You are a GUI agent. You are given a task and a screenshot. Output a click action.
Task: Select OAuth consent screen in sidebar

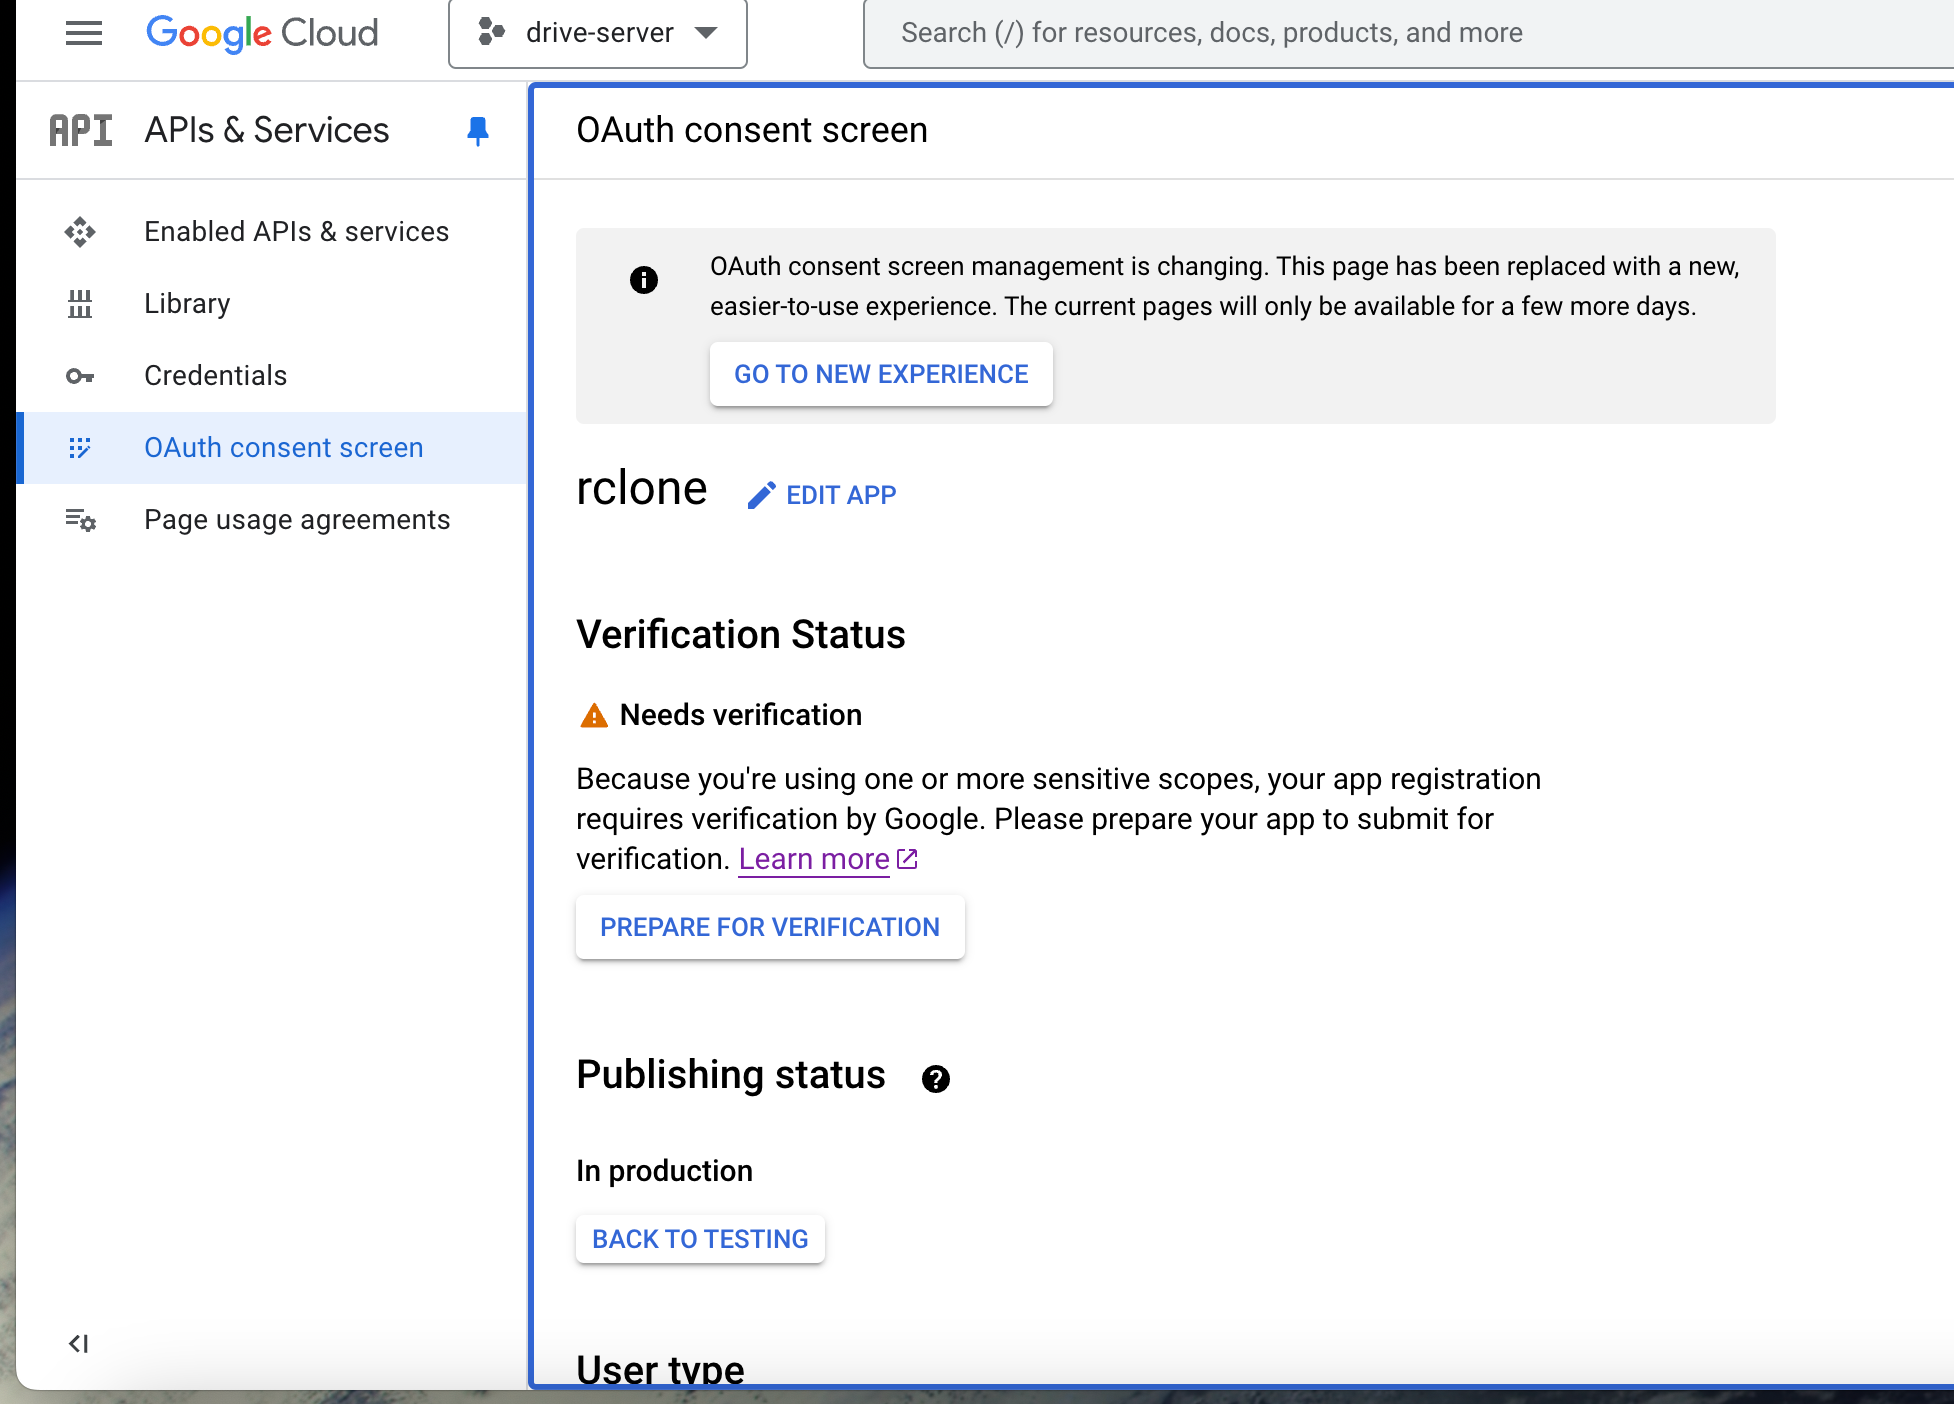click(272, 448)
